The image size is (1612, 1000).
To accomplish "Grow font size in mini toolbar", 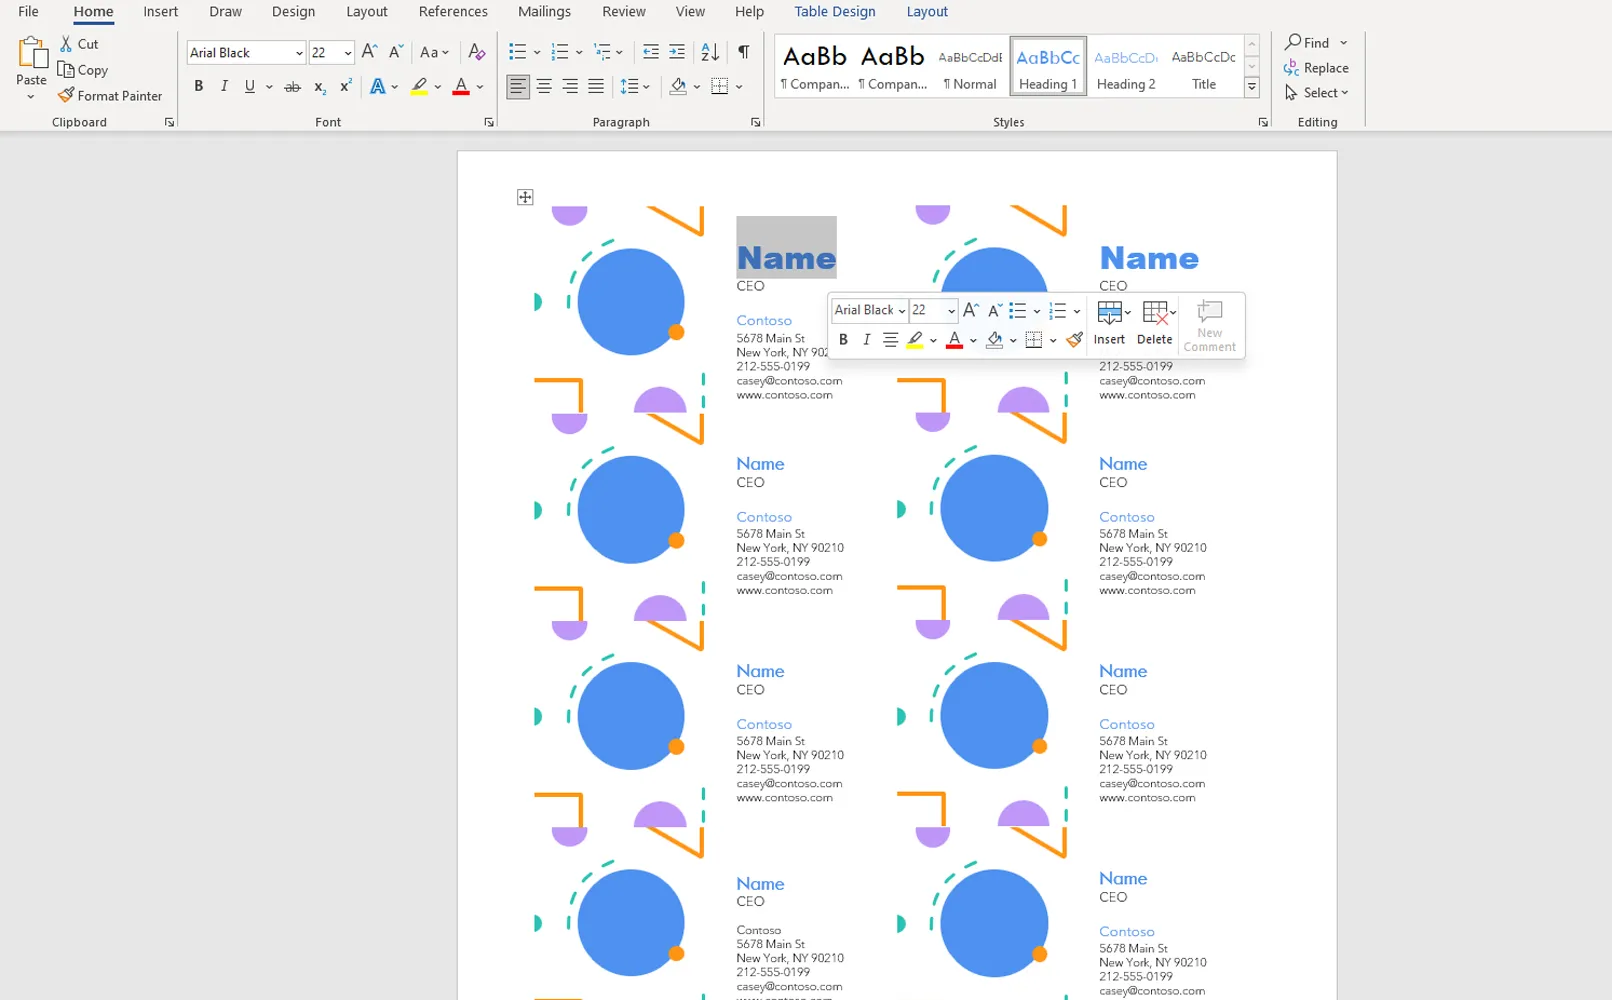I will [x=970, y=310].
